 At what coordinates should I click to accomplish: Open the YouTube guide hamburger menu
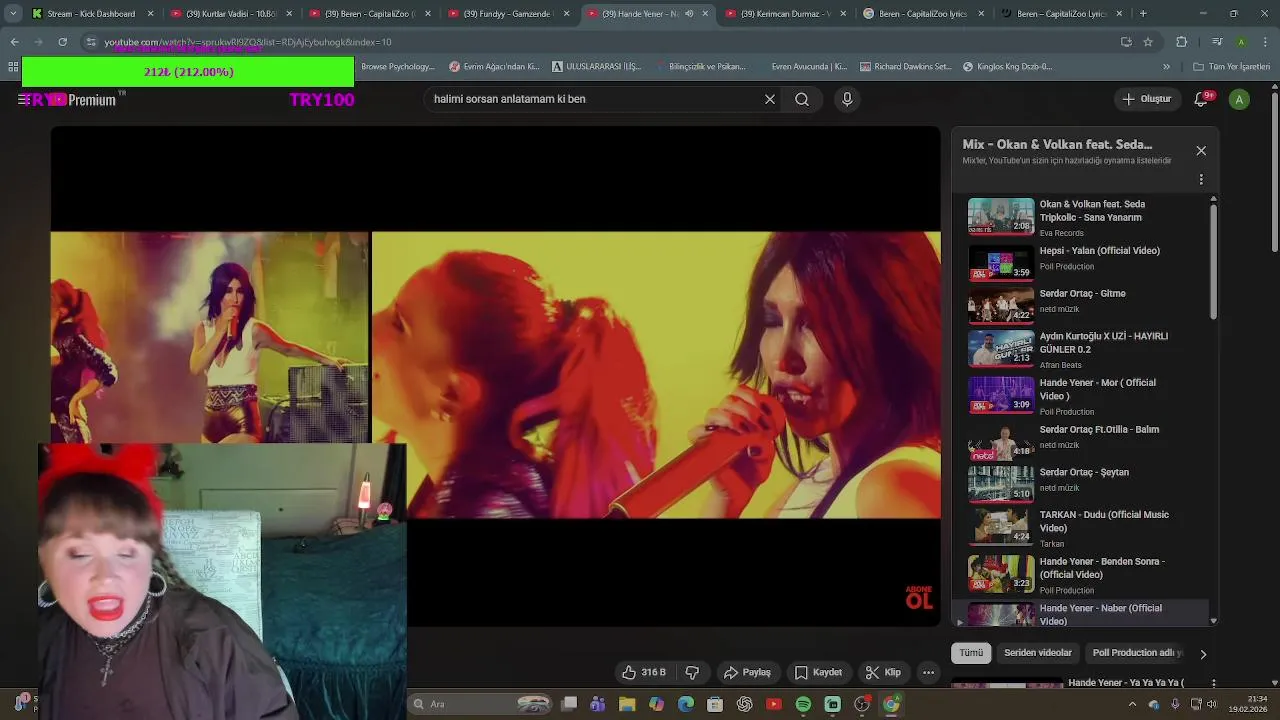[x=23, y=99]
